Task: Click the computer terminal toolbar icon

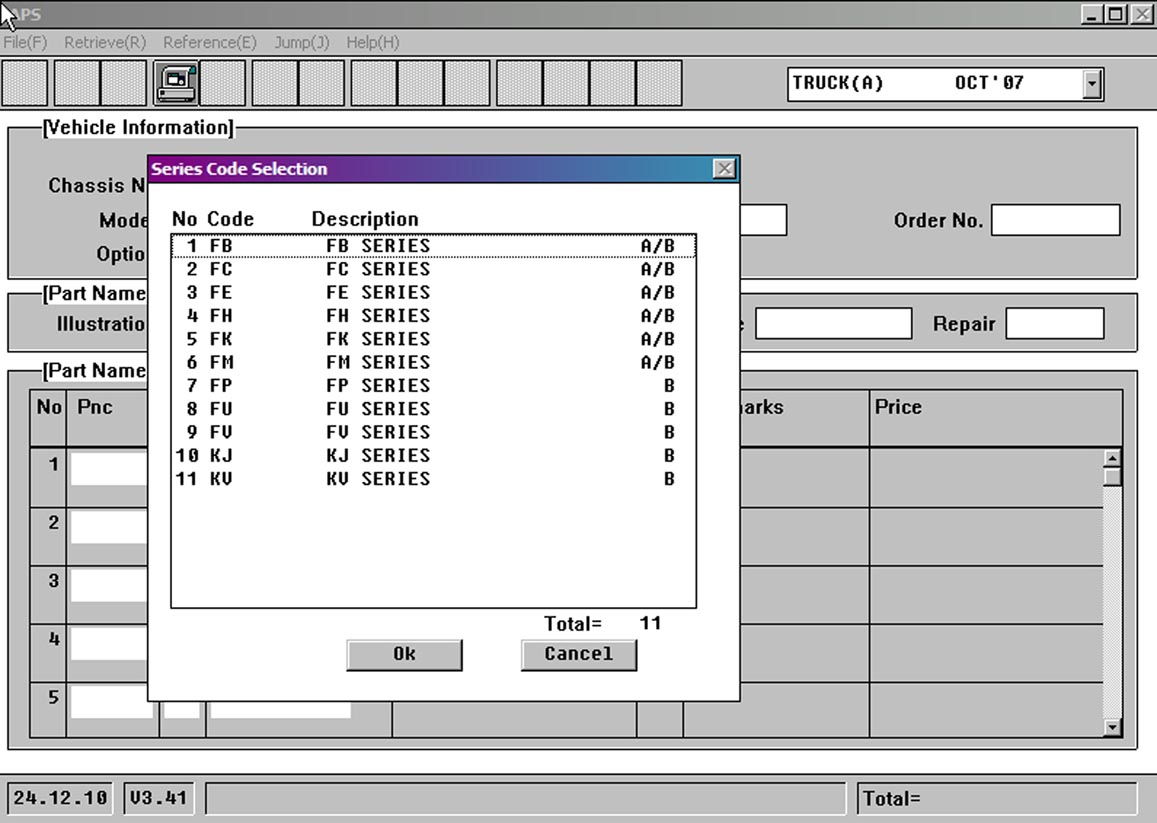Action: pyautogui.click(x=176, y=83)
